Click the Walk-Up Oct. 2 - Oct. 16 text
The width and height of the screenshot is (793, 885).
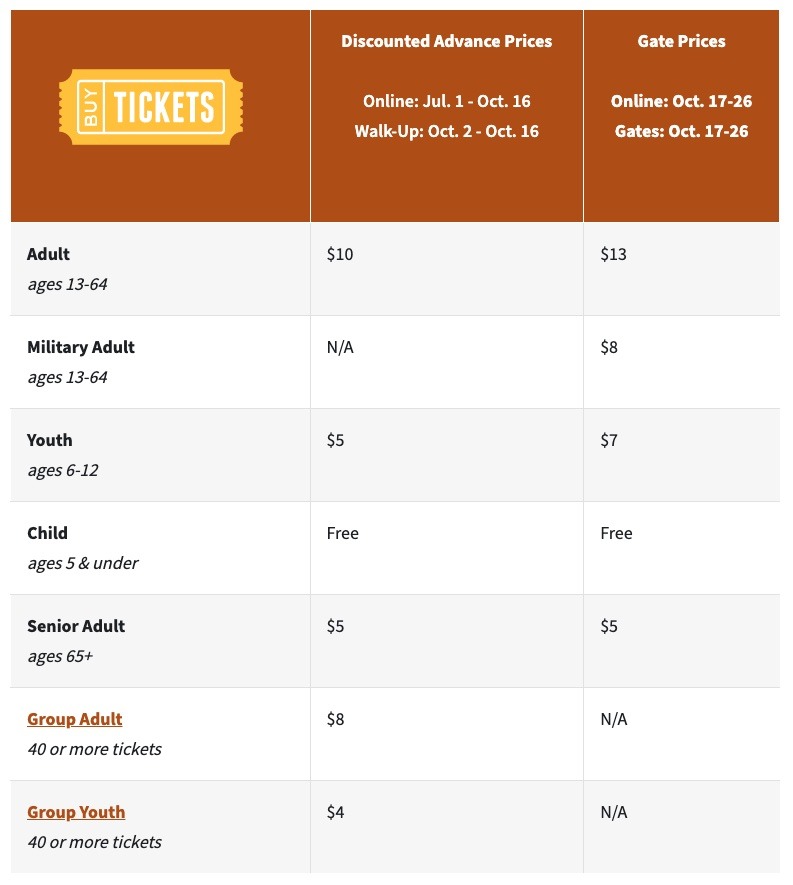pyautogui.click(x=446, y=131)
